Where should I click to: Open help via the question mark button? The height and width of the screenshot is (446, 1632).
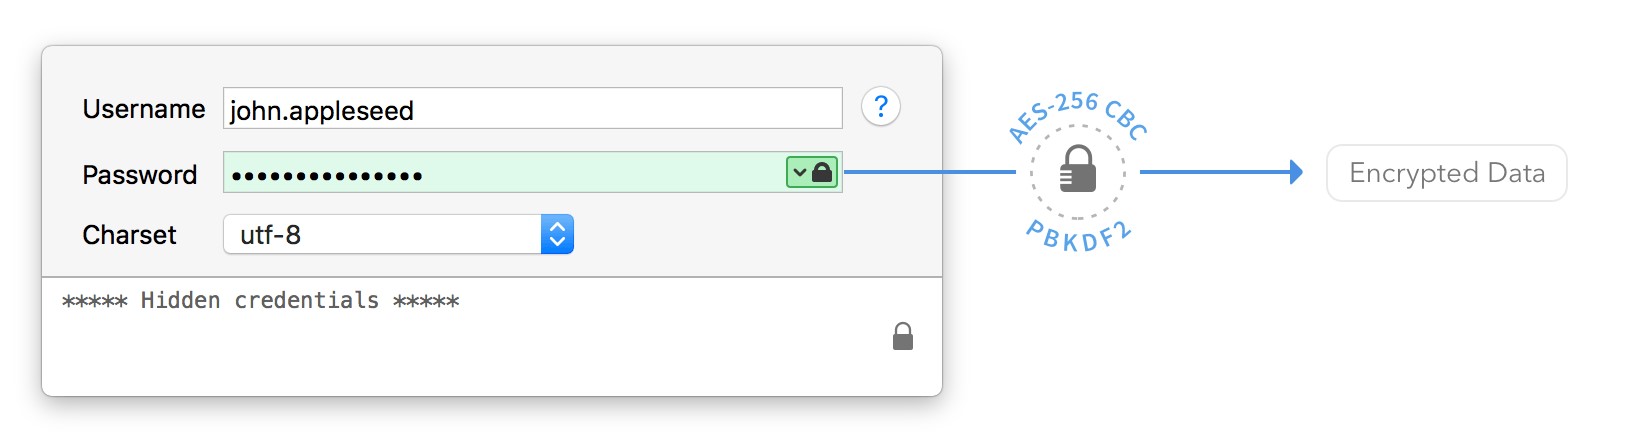coord(881,106)
